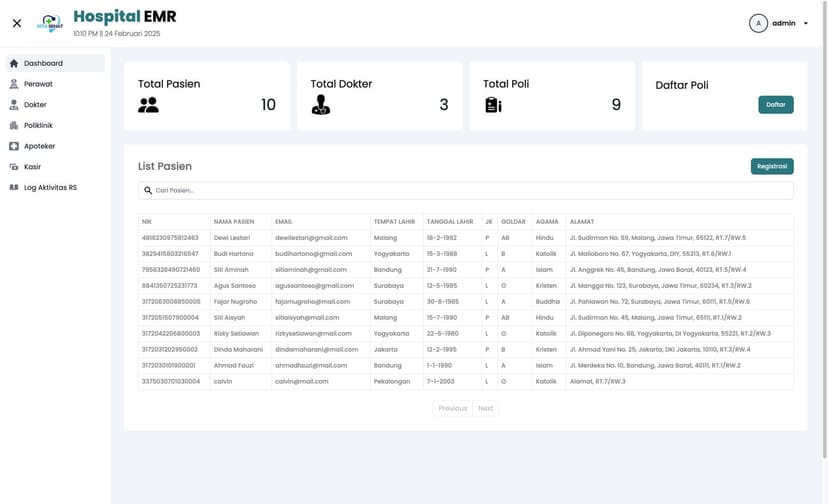Viewport: 828px width, 504px height.
Task: Click the Apoteker icon in sidebar
Action: pyautogui.click(x=14, y=146)
